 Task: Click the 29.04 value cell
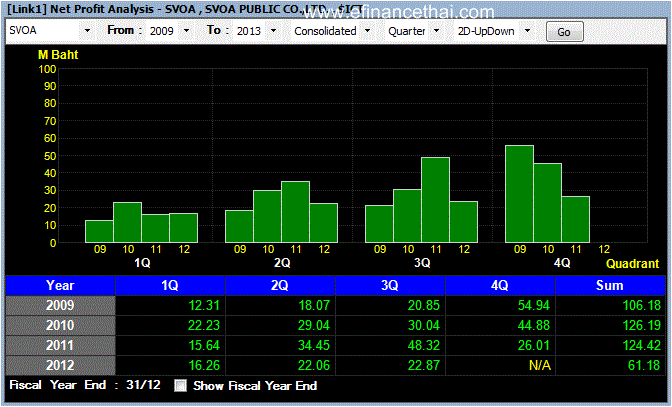click(x=280, y=326)
